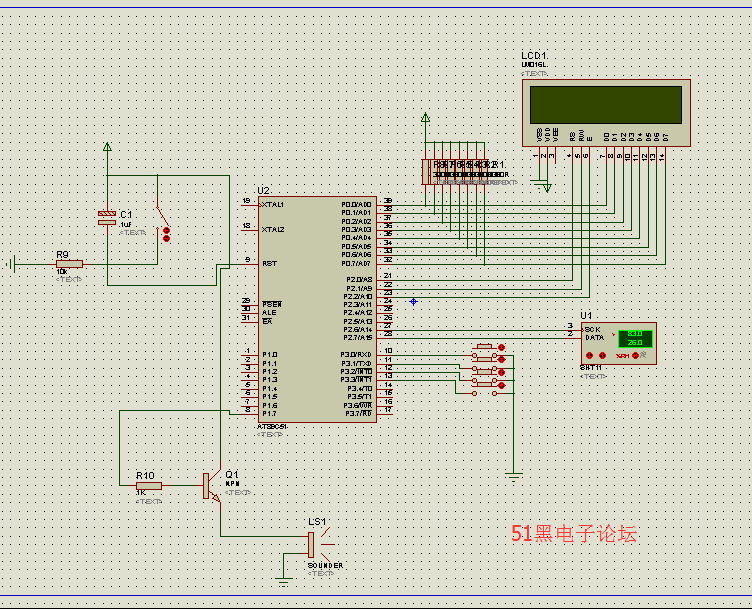Click the SHT11 part name text
The image size is (752, 609).
(x=590, y=368)
